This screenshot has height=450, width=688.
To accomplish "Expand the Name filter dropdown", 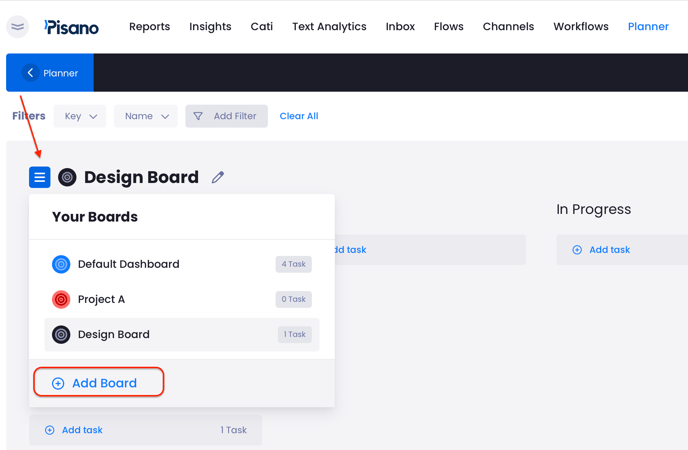I will (146, 116).
